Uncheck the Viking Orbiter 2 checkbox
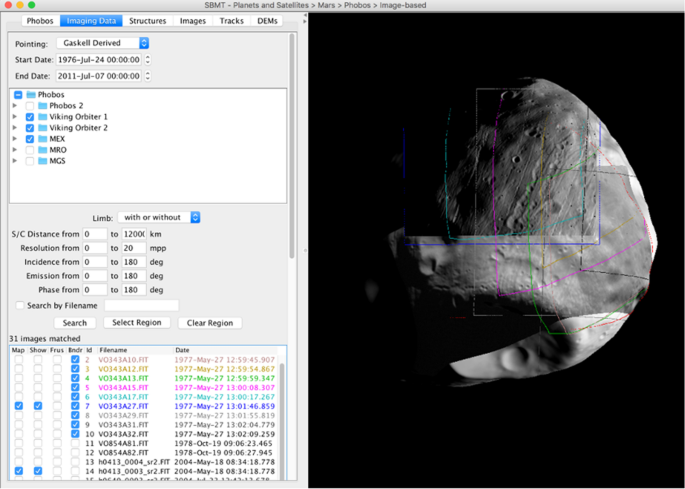 point(30,128)
